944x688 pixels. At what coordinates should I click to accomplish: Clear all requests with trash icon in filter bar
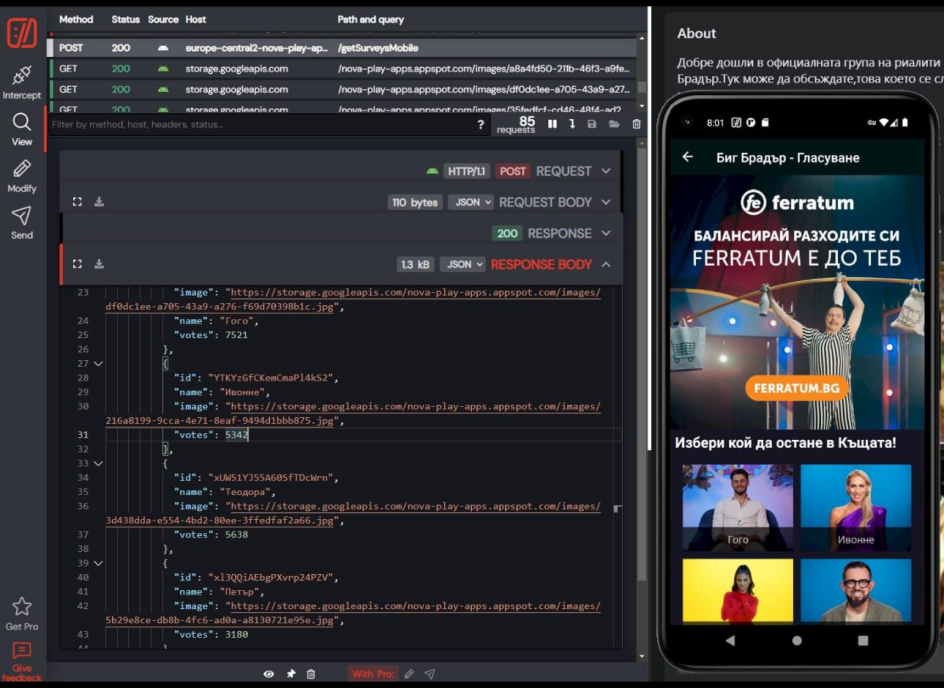click(636, 124)
